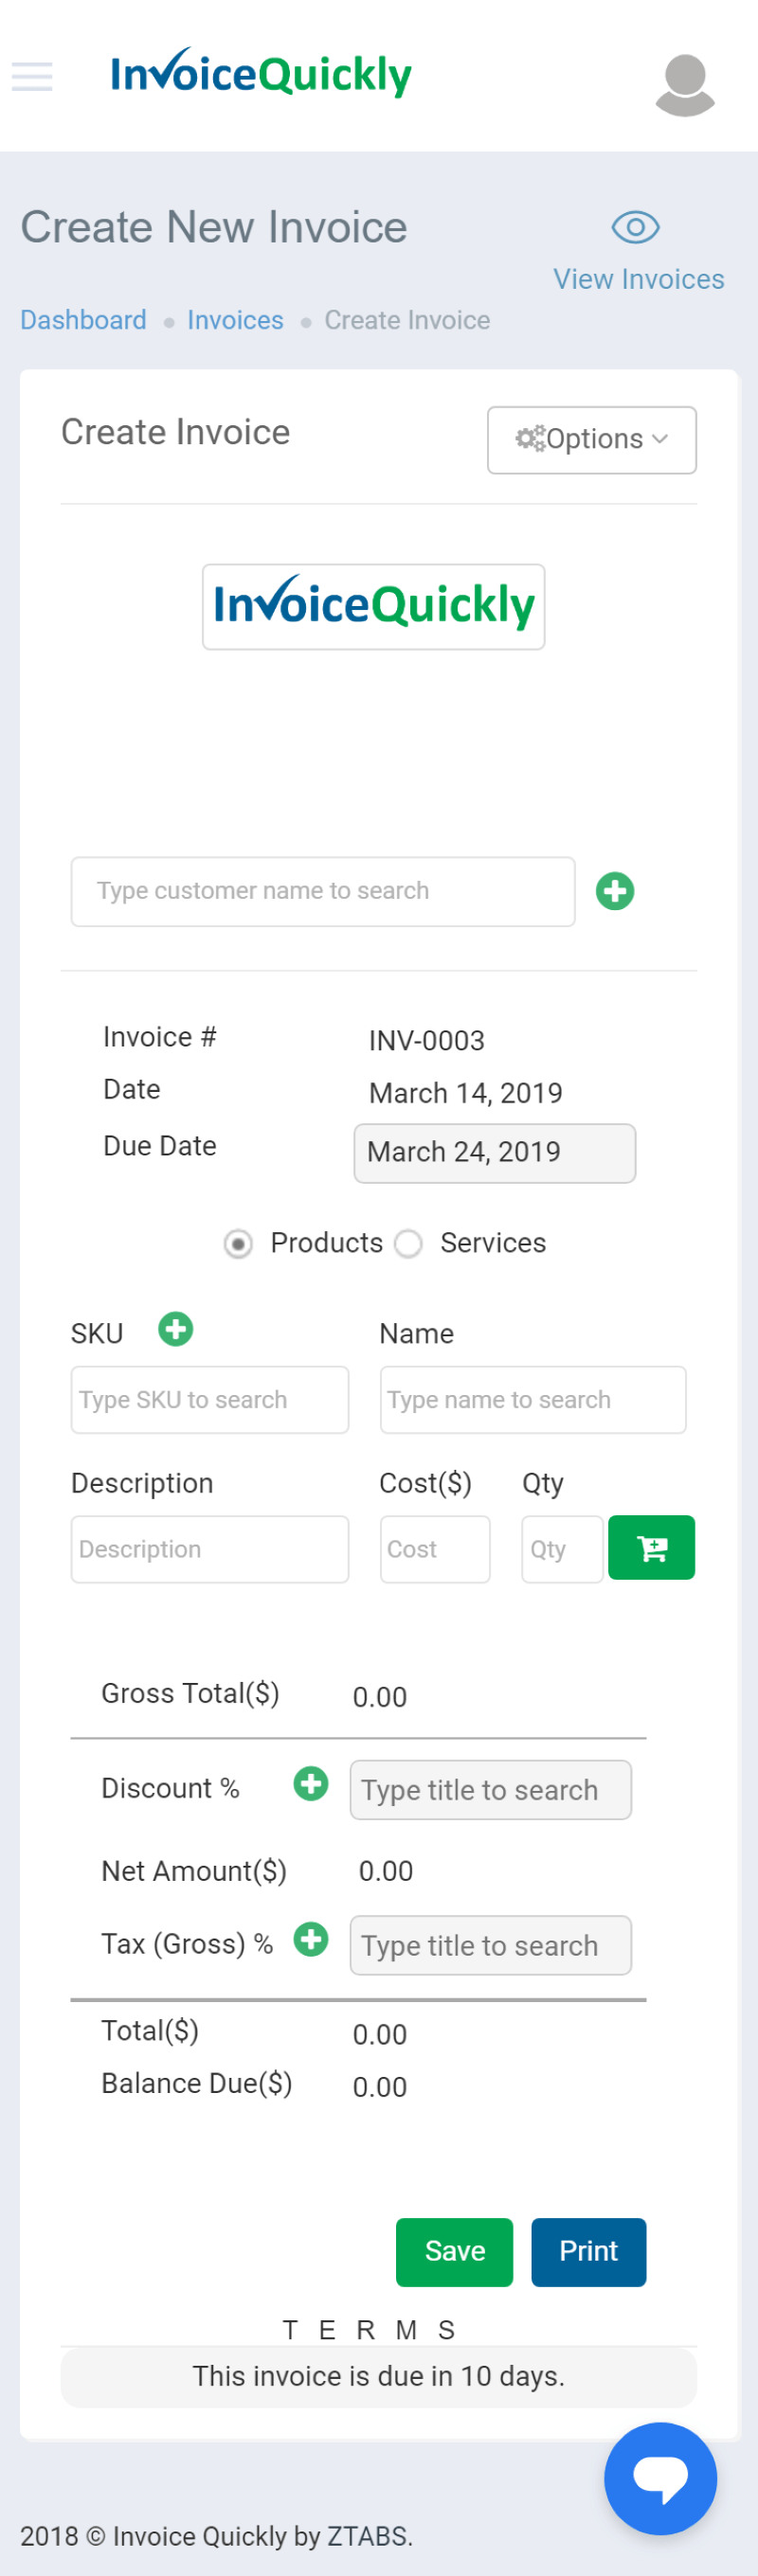This screenshot has height=2576, width=758.
Task: Click the eye icon above View Invoices
Action: [x=635, y=228]
